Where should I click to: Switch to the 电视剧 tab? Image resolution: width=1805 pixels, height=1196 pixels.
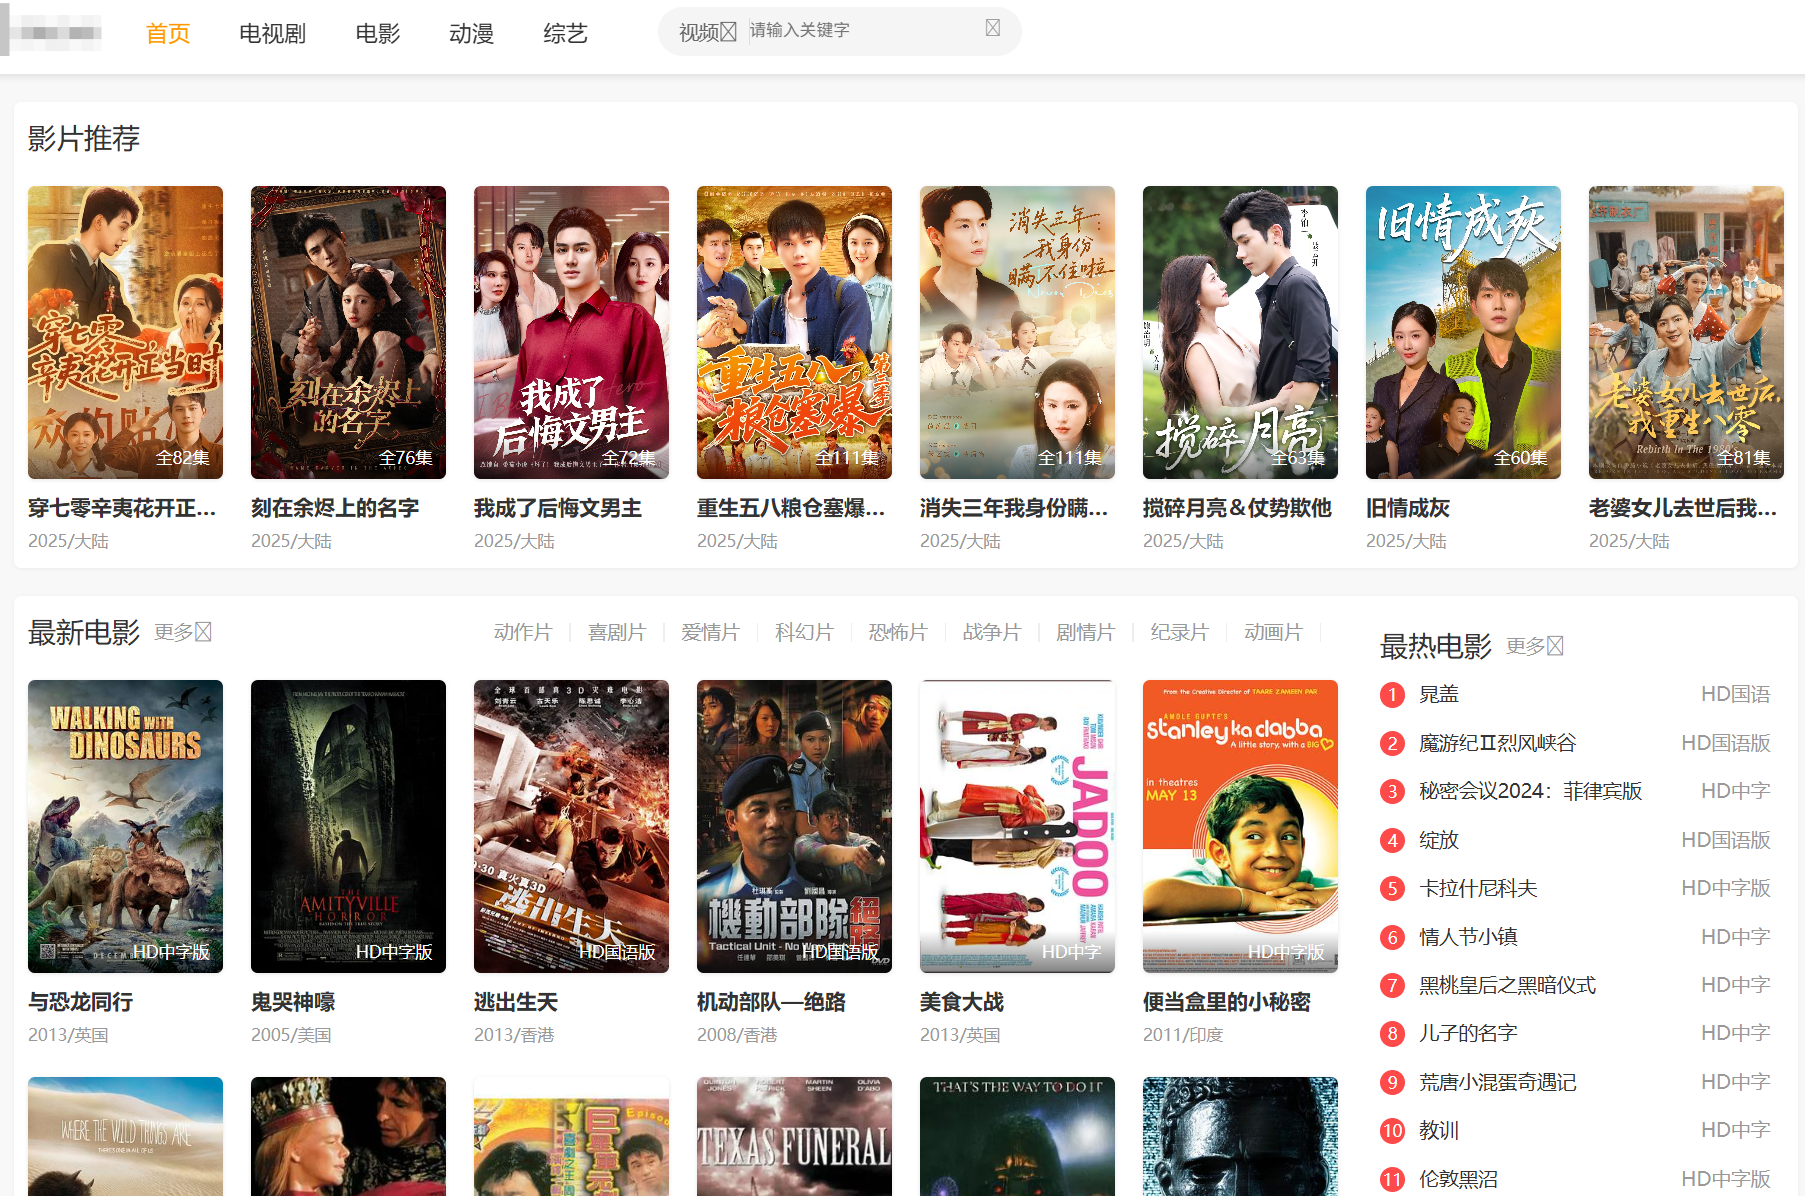[x=272, y=34]
